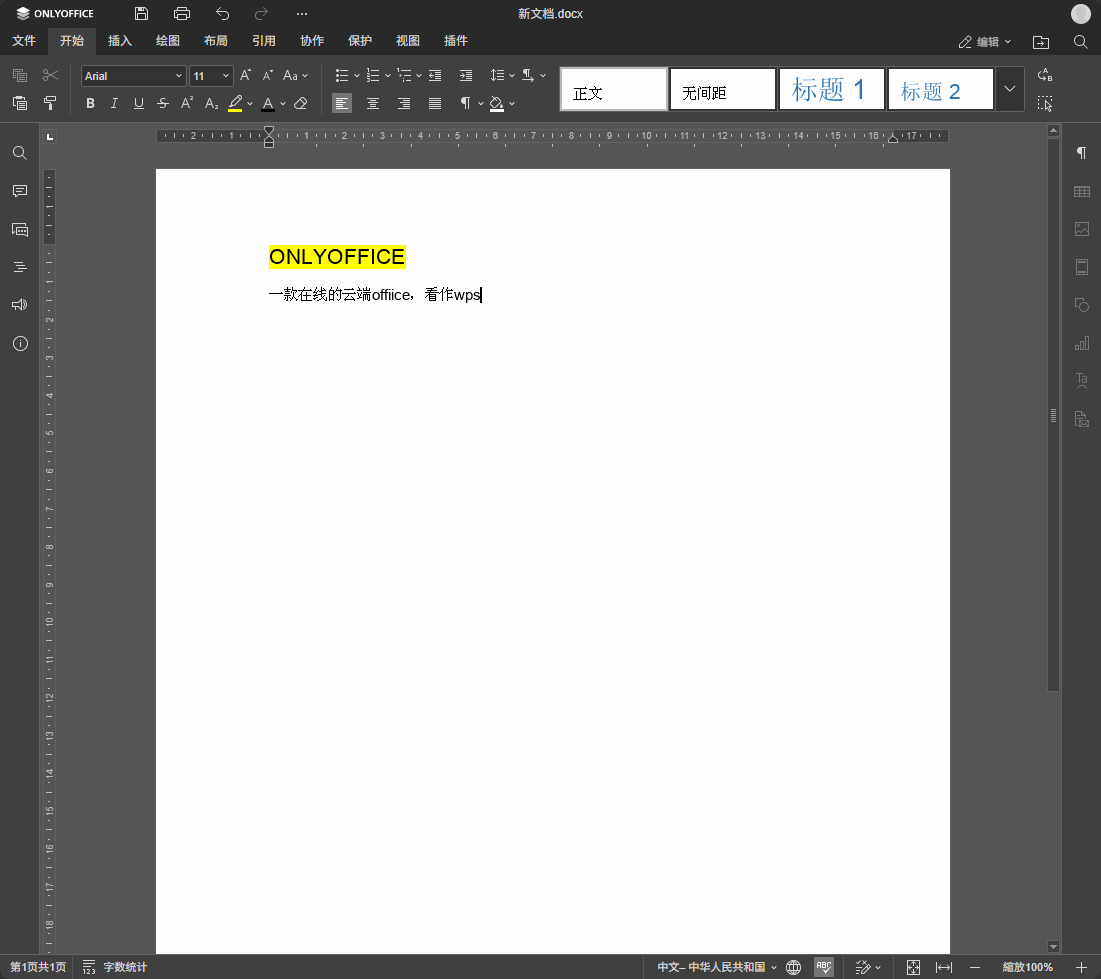Image resolution: width=1101 pixels, height=979 pixels.
Task: Expand the bullet list dropdown
Action: (x=357, y=76)
